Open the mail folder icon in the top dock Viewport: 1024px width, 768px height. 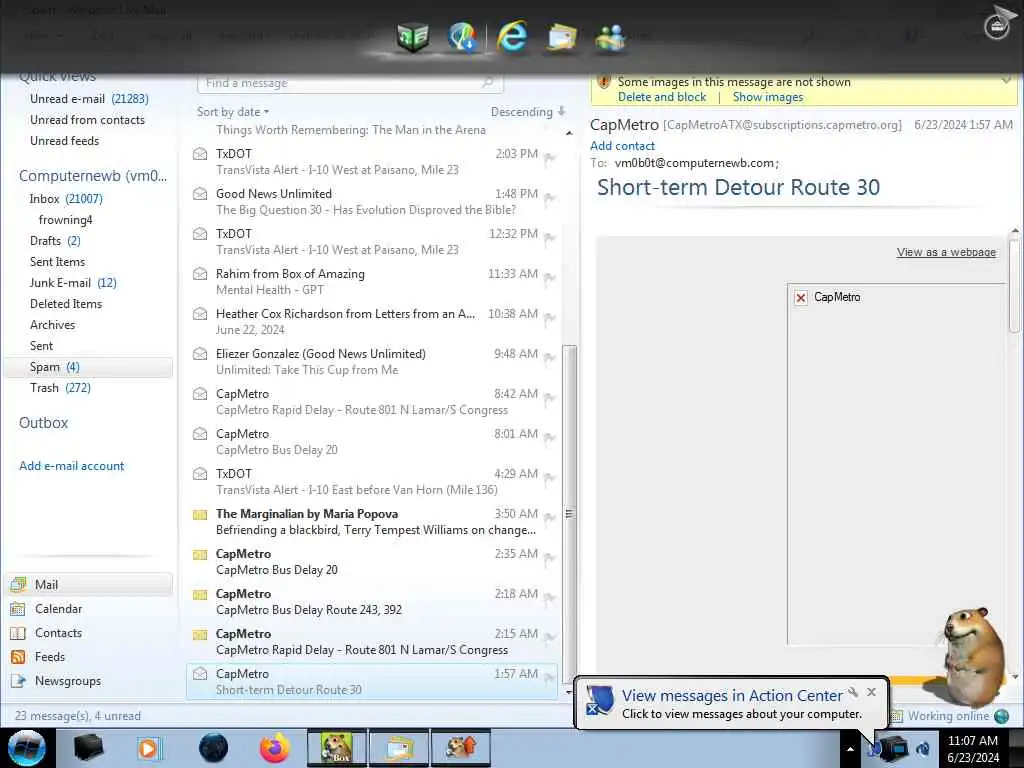tap(562, 37)
